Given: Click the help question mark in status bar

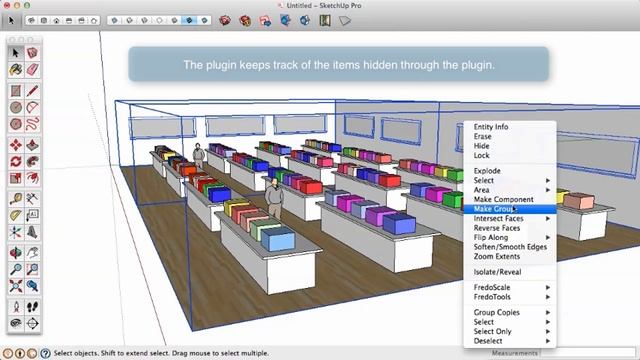Looking at the screenshot, I should click(x=46, y=353).
